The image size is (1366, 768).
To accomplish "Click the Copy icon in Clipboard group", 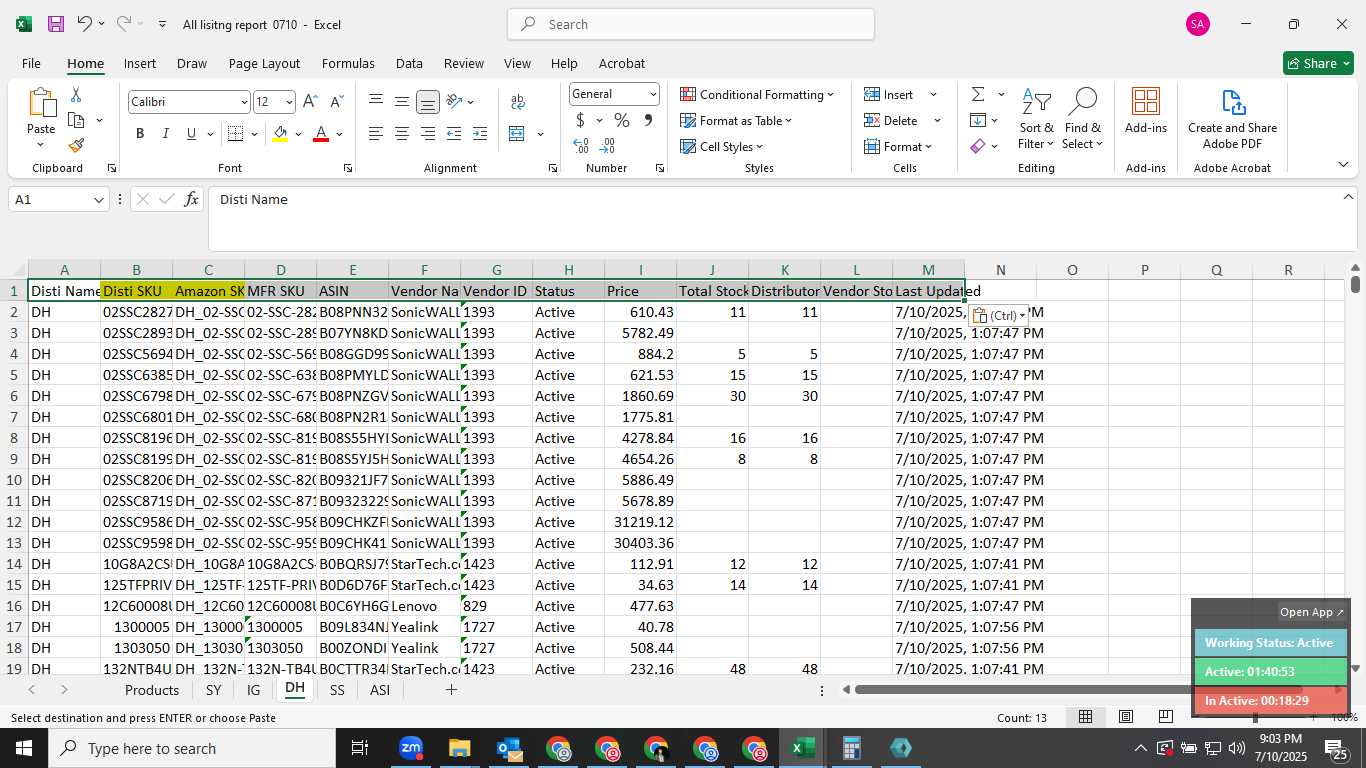I will click(x=76, y=120).
